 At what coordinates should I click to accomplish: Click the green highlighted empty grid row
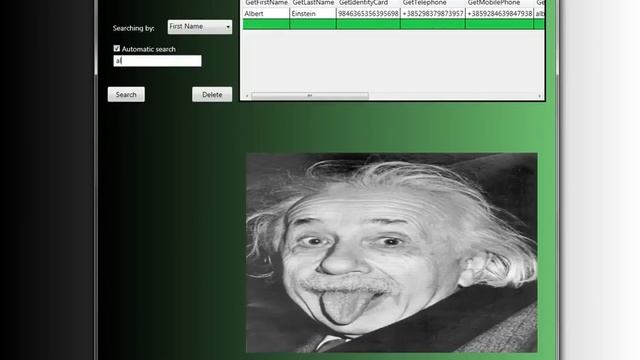[393, 24]
